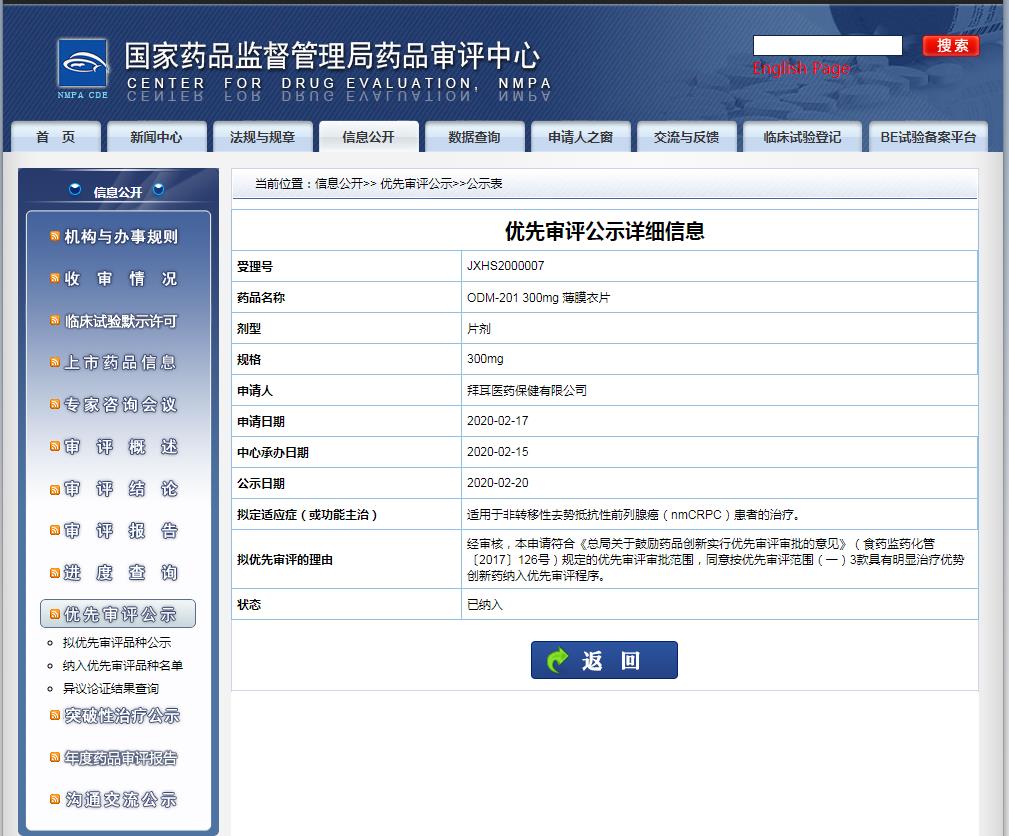Click RSS icon beside 临床试验默示许可
1009x836 pixels.
(55, 321)
